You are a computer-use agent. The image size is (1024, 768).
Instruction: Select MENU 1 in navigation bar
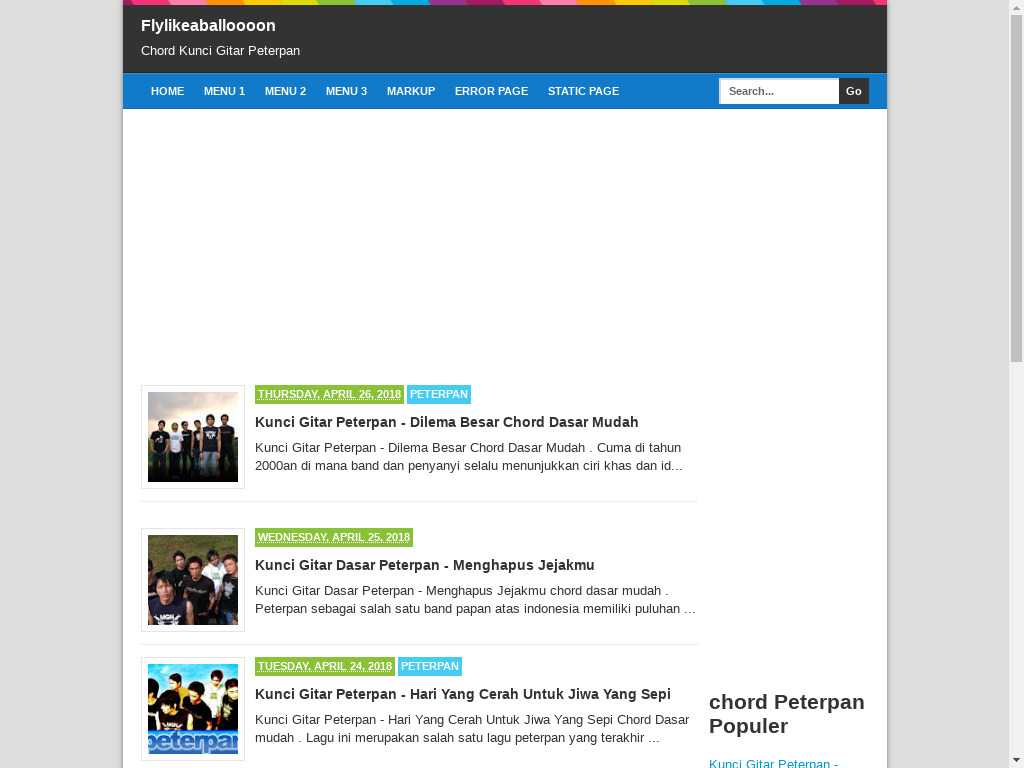[224, 91]
